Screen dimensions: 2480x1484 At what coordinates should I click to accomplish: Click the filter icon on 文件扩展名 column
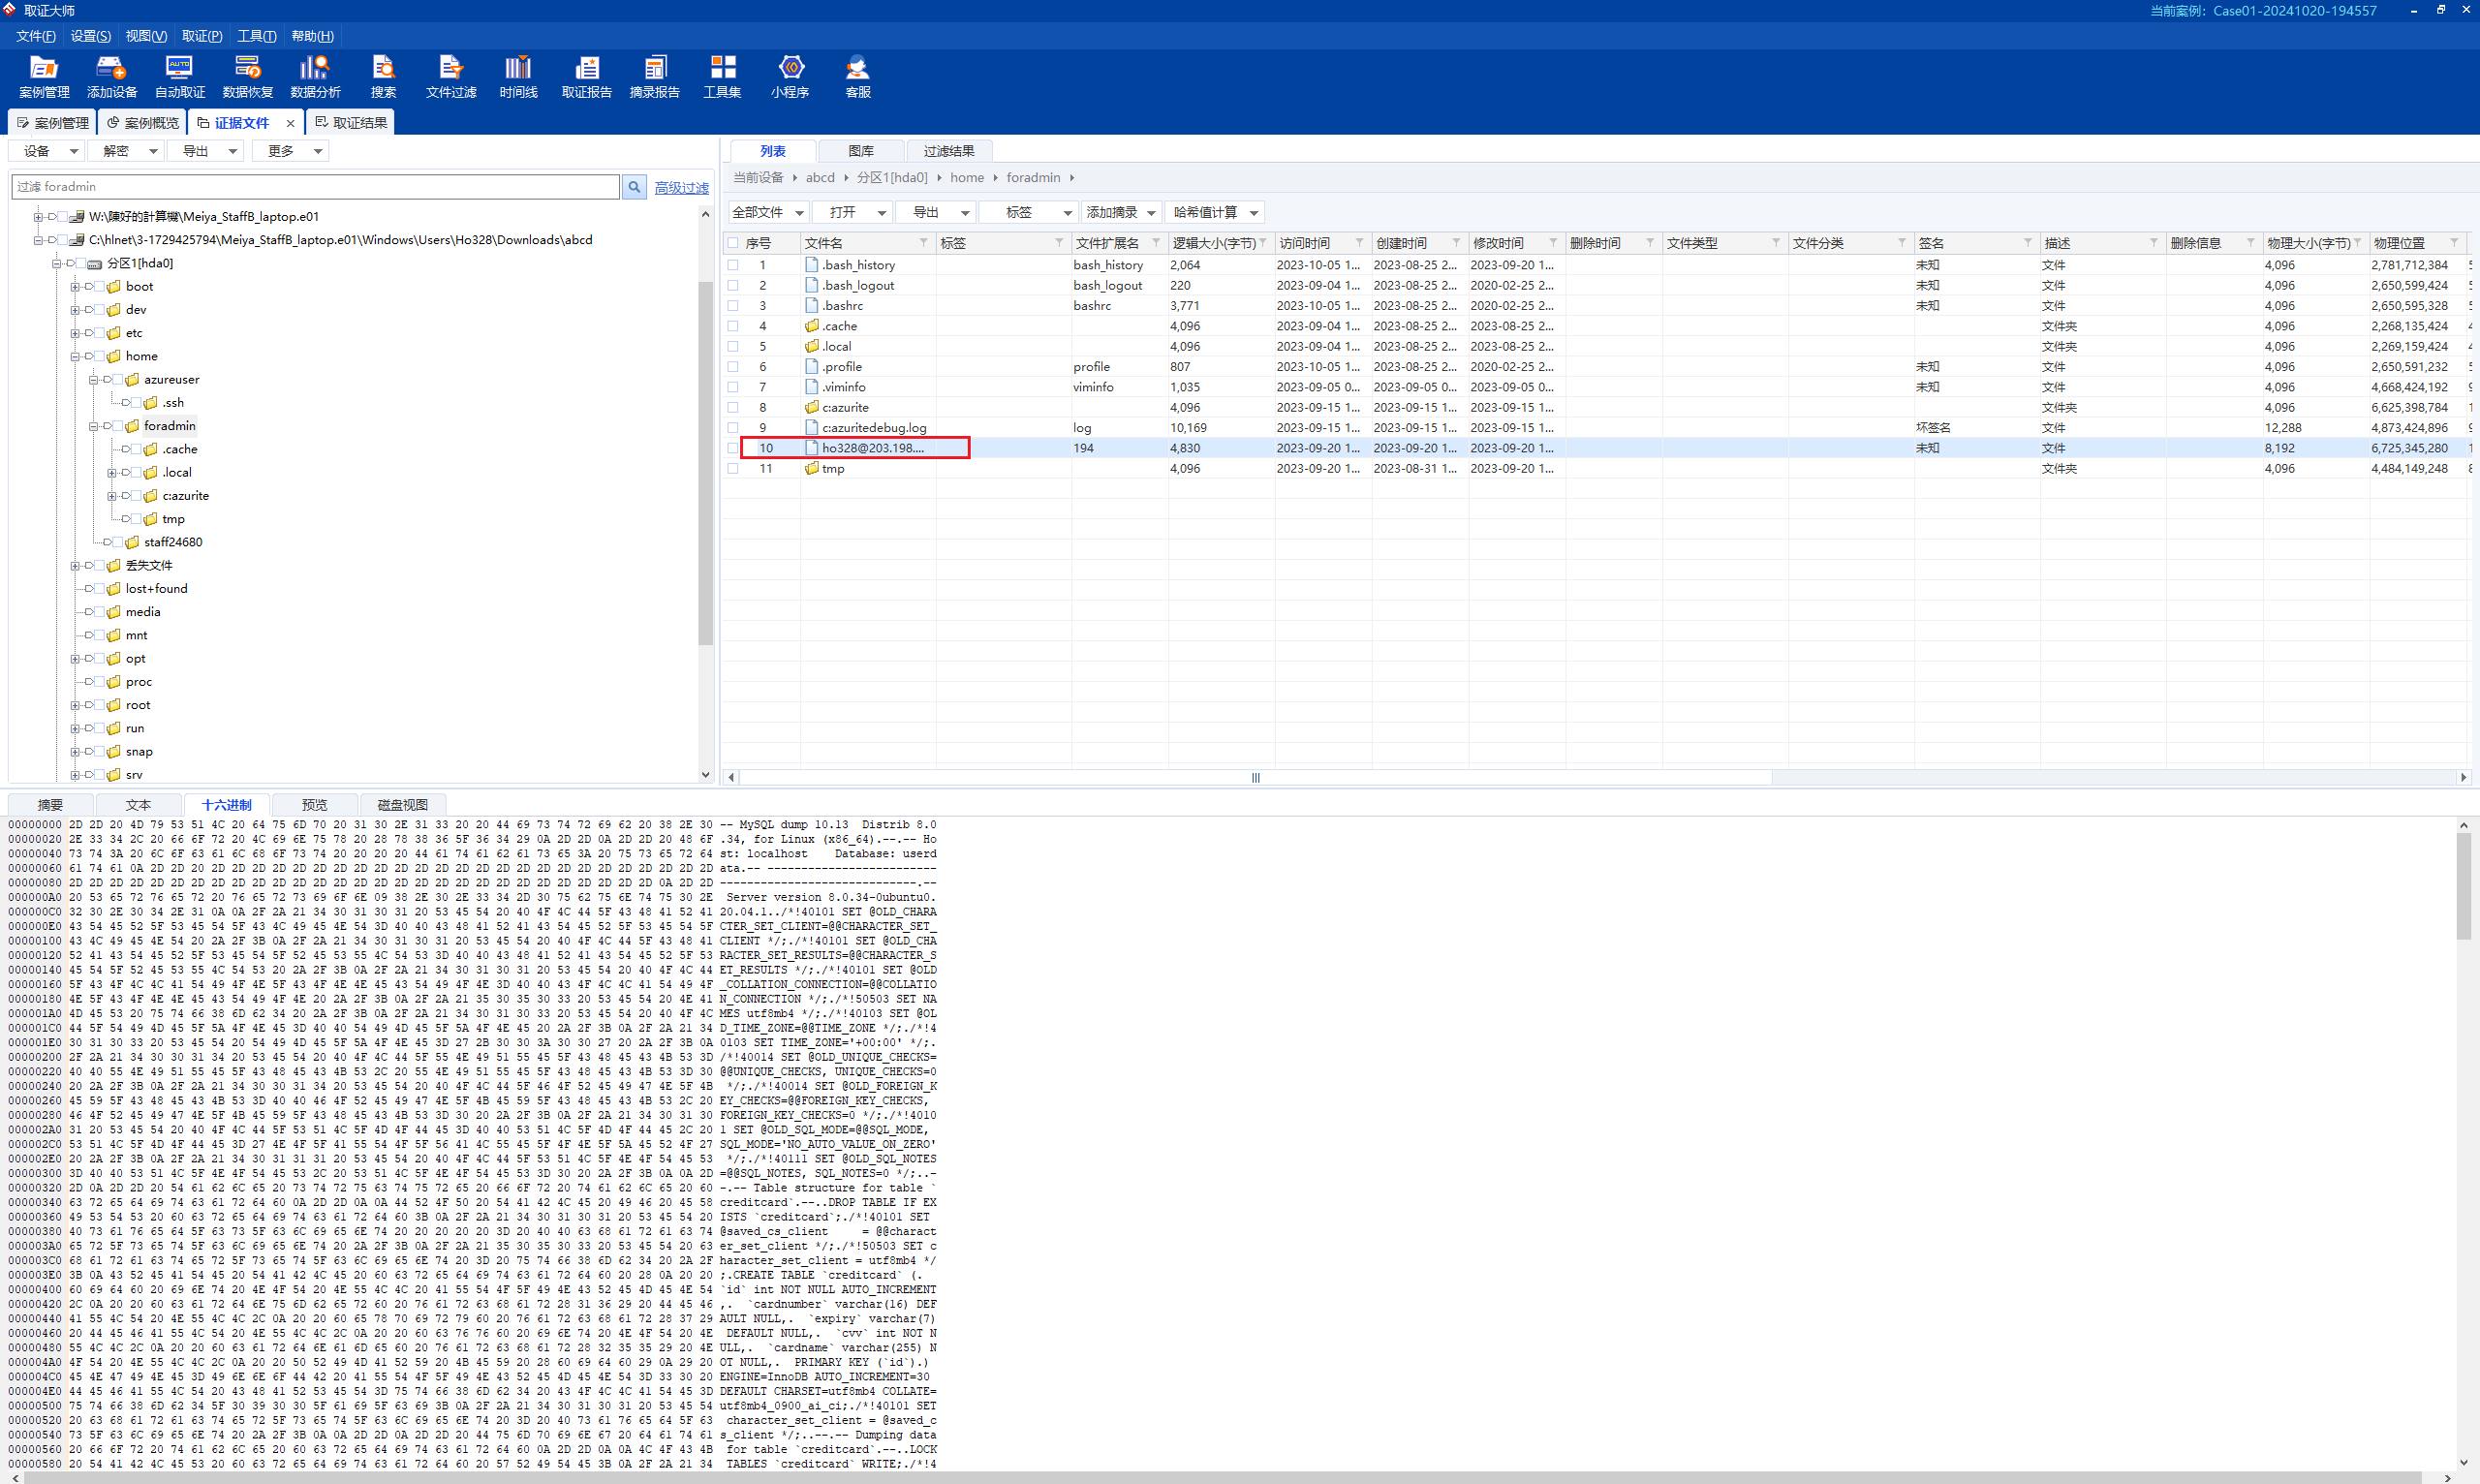click(x=1156, y=243)
